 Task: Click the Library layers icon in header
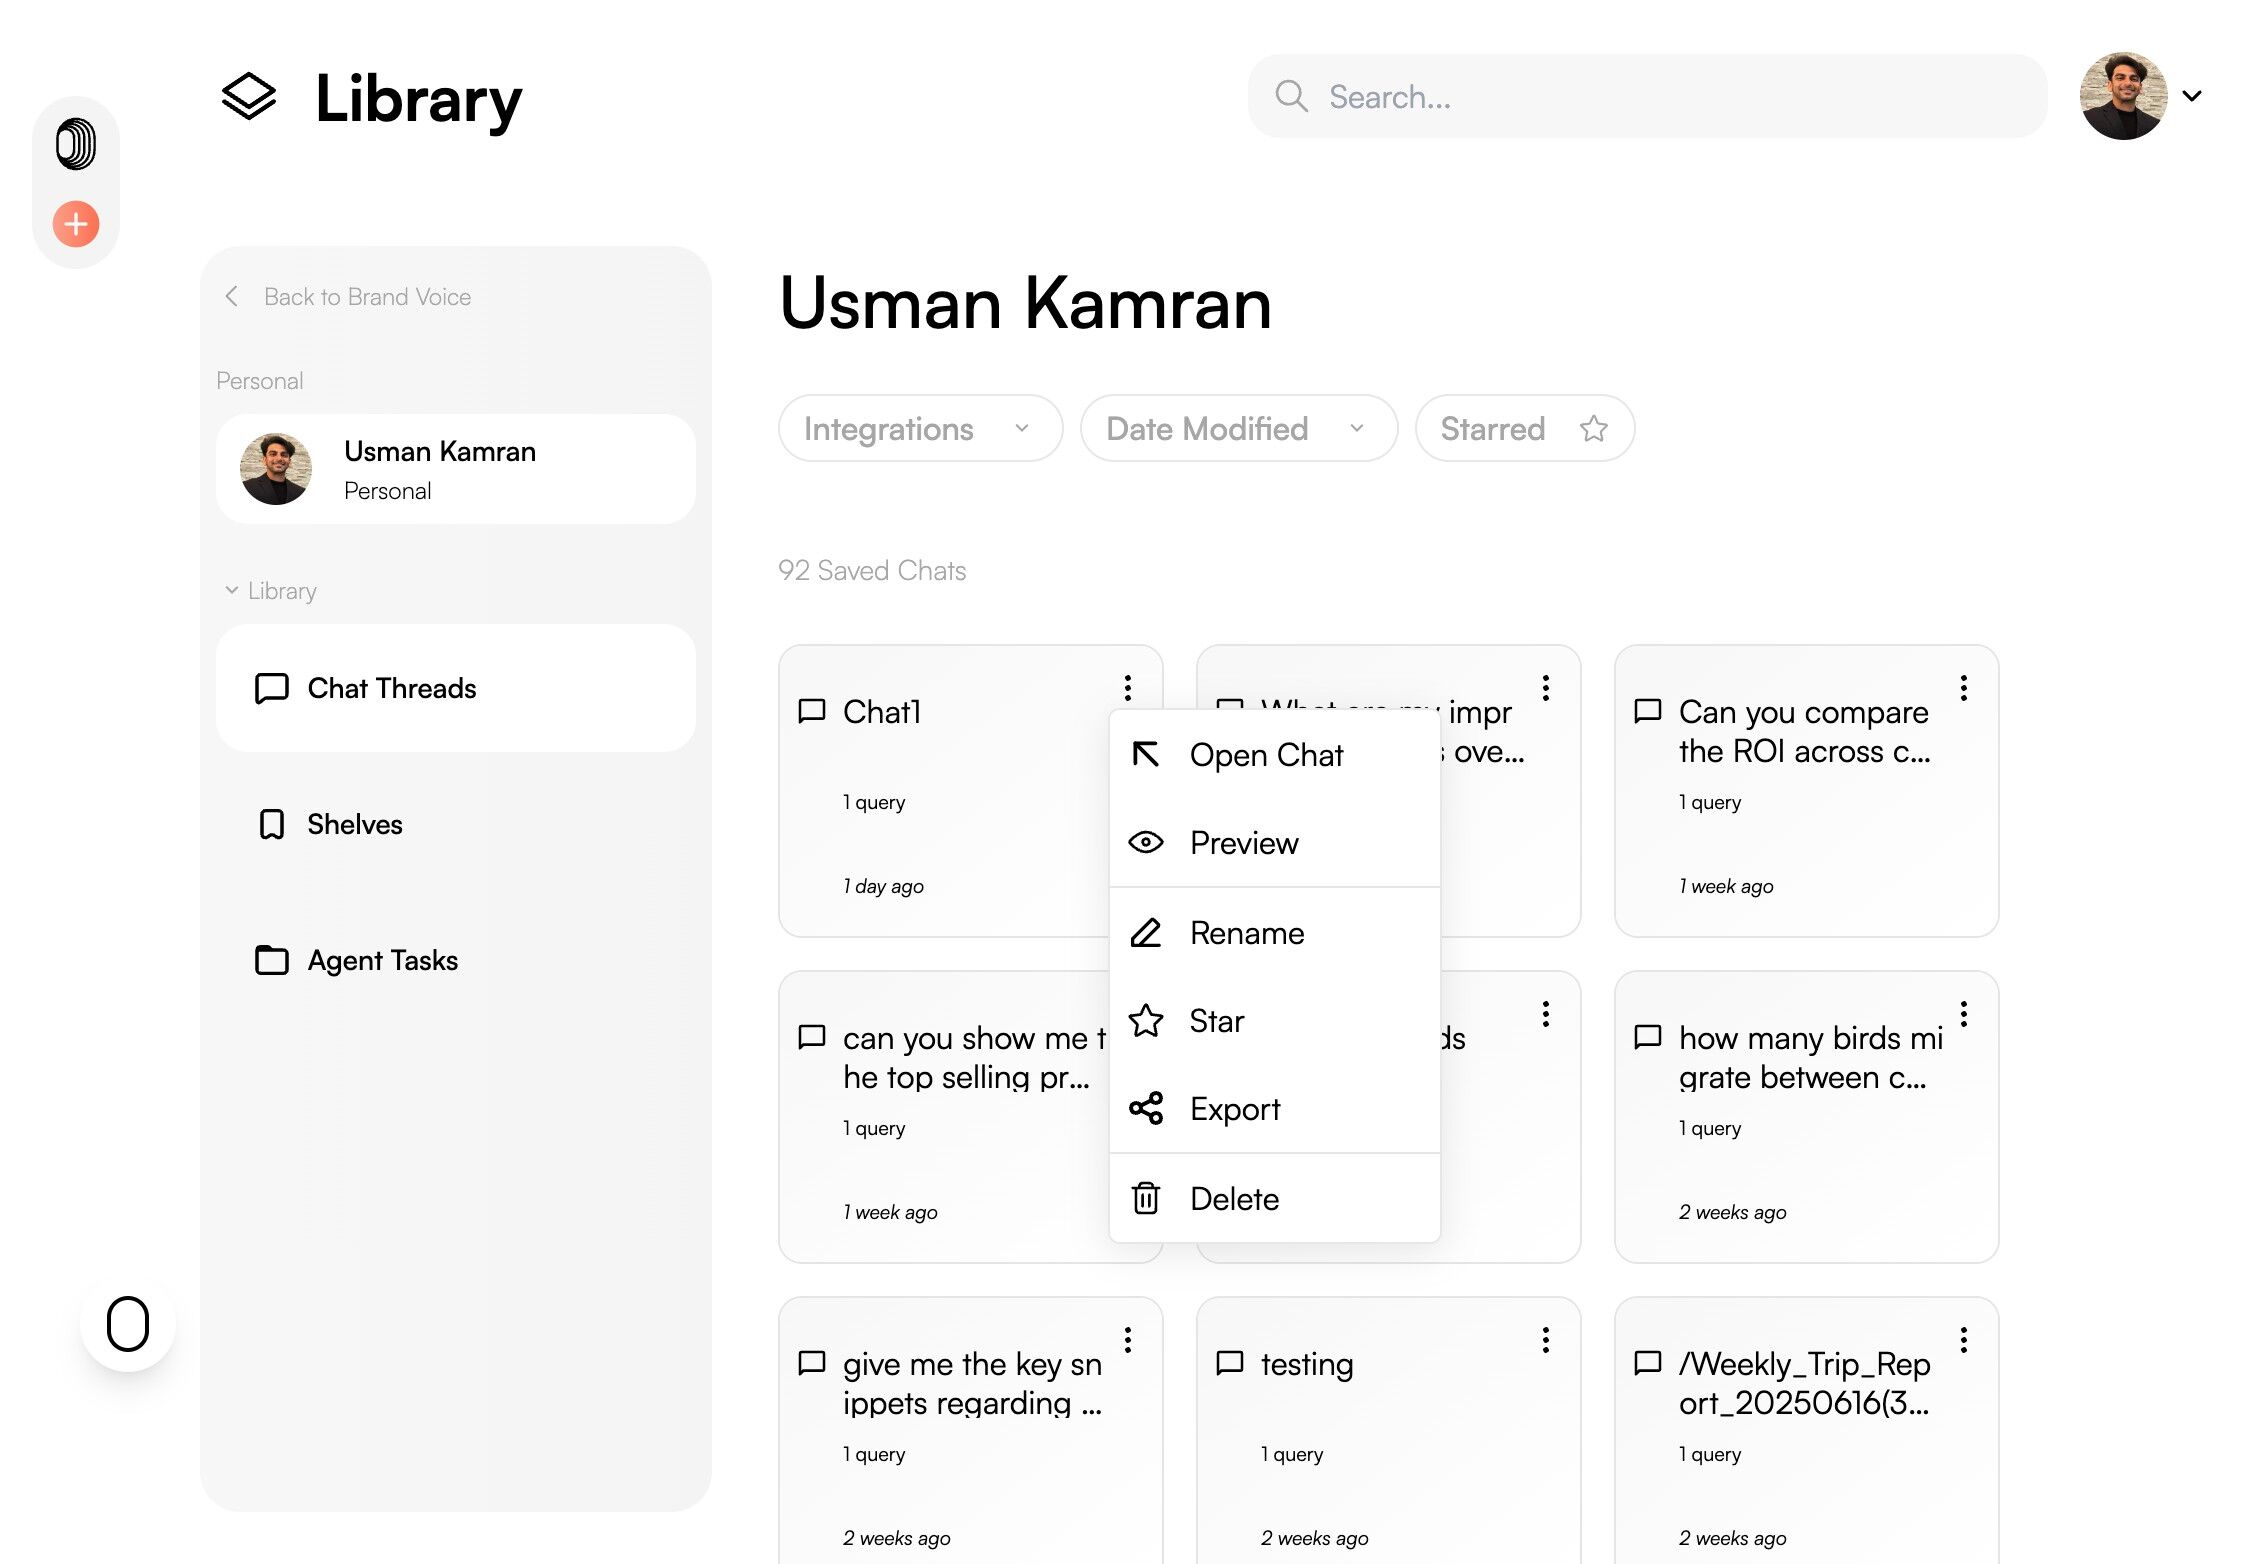pyautogui.click(x=248, y=98)
